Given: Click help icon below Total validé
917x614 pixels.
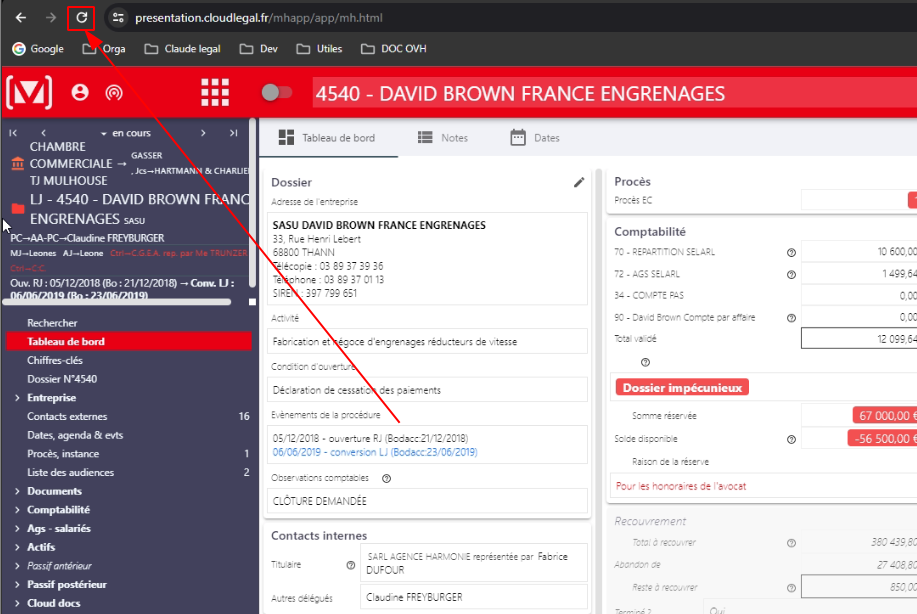Looking at the screenshot, I should pos(646,363).
